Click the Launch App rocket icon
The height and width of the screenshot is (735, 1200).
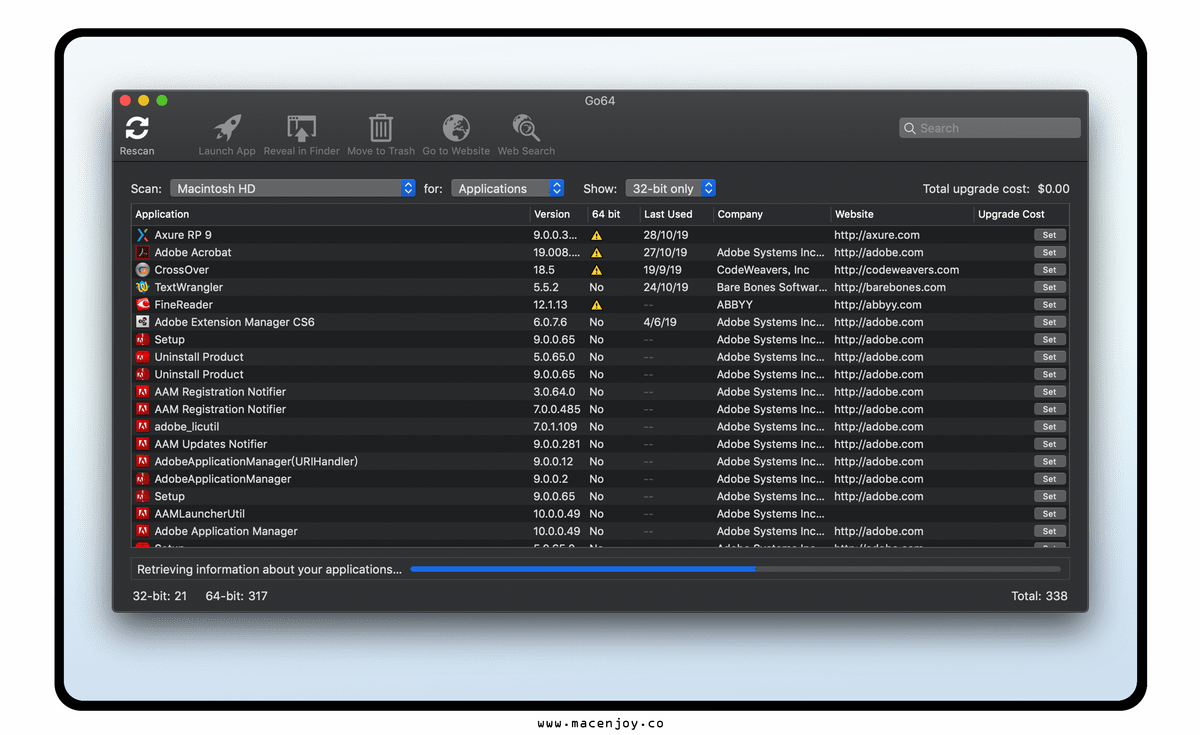[x=227, y=128]
